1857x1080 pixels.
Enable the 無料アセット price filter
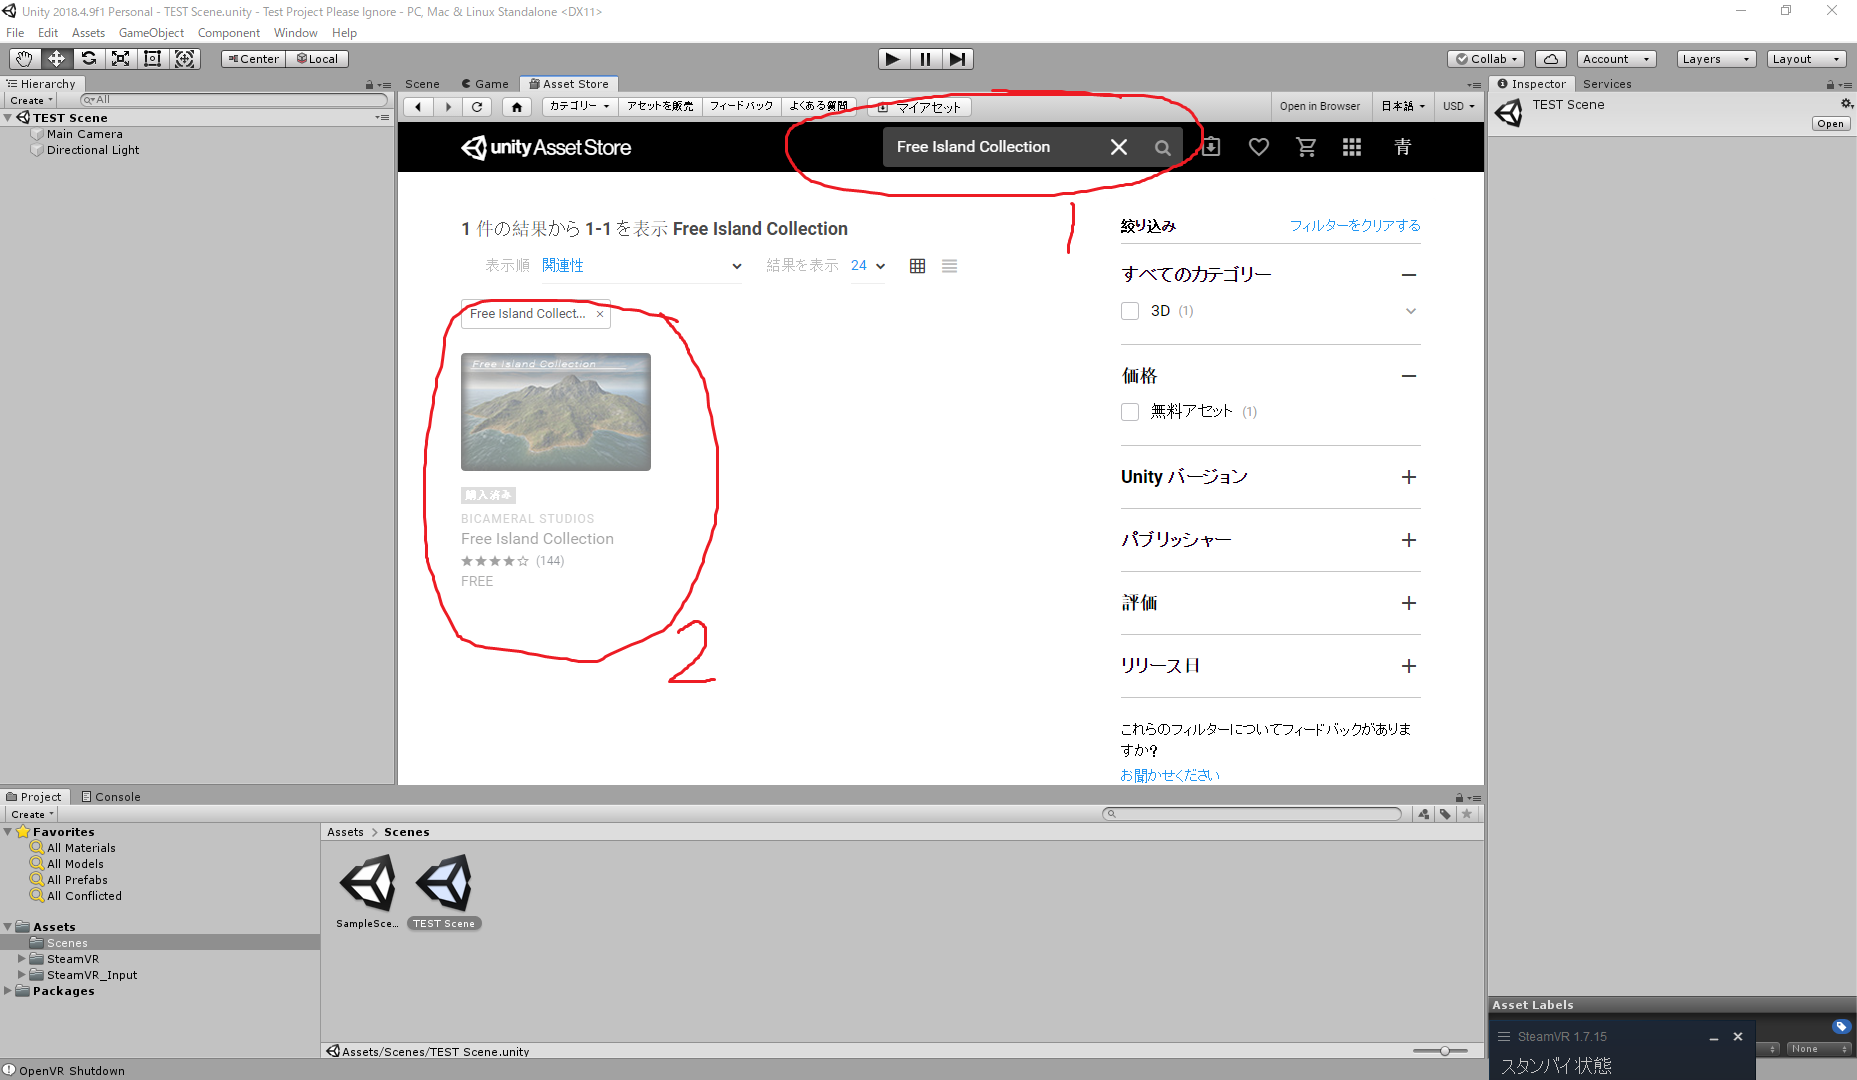pos(1129,411)
